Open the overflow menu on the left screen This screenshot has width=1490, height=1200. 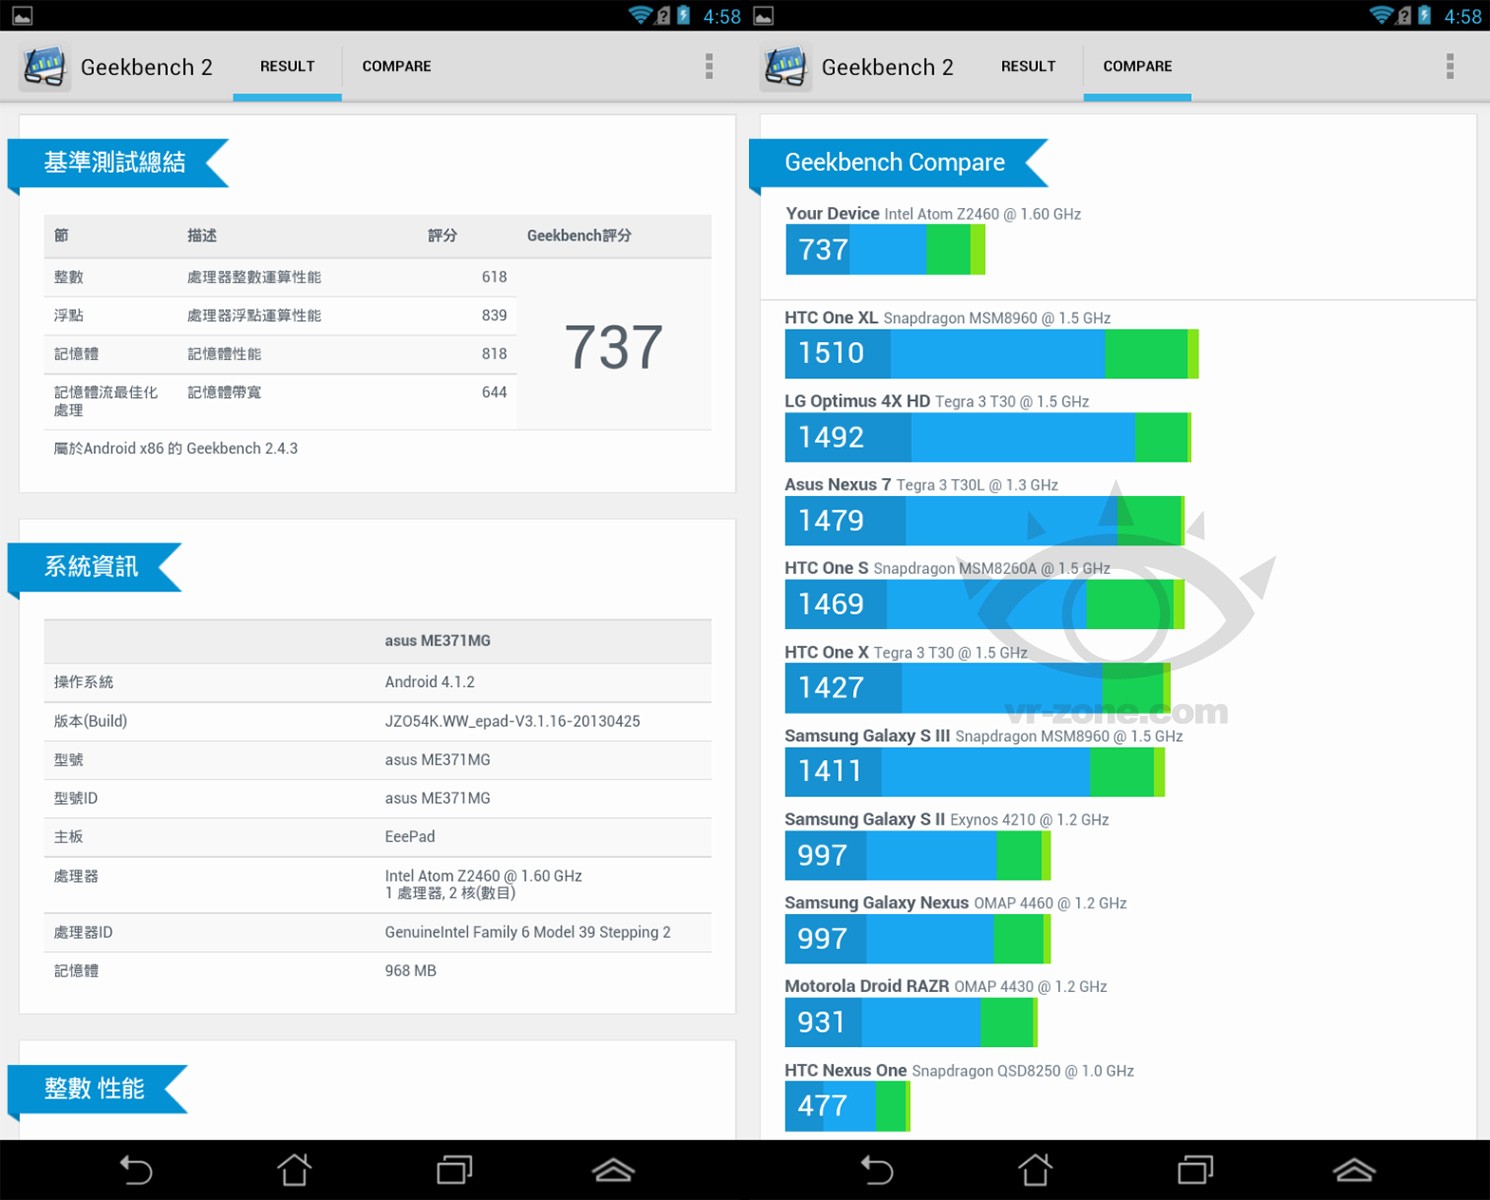pyautogui.click(x=709, y=67)
